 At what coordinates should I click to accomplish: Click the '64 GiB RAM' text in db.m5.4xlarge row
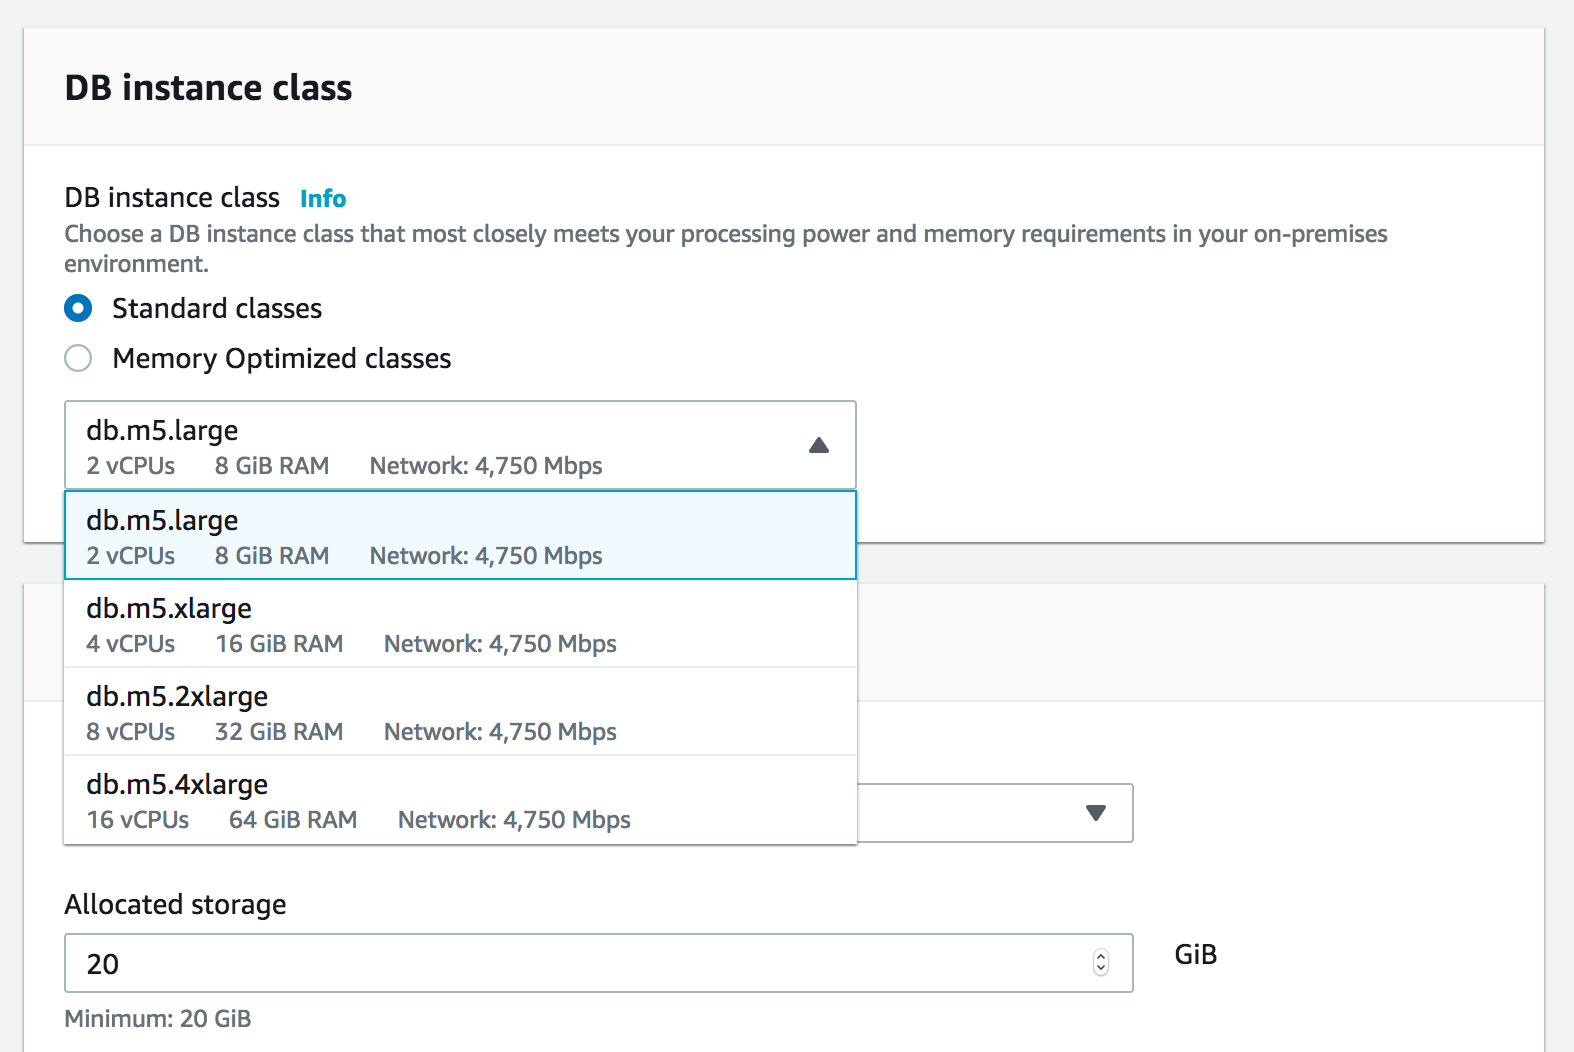click(x=293, y=820)
